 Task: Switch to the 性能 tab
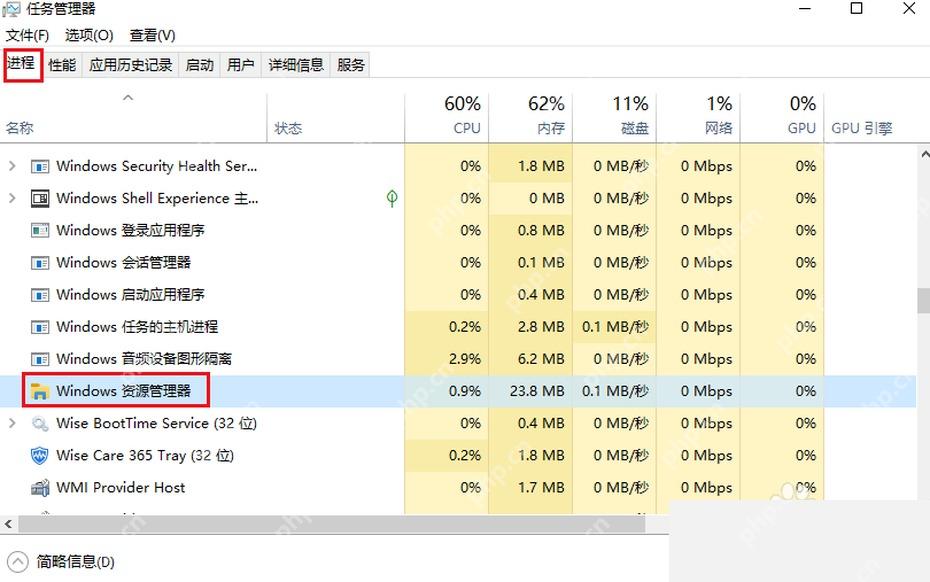62,65
